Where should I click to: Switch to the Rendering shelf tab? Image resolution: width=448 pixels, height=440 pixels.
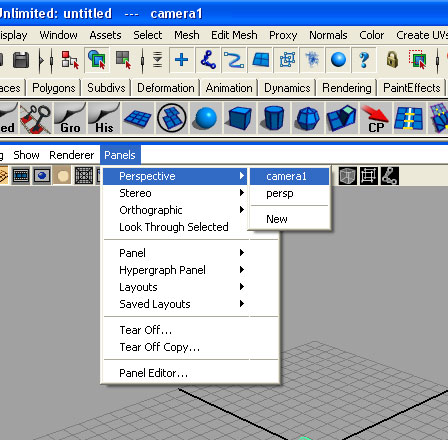point(347,88)
